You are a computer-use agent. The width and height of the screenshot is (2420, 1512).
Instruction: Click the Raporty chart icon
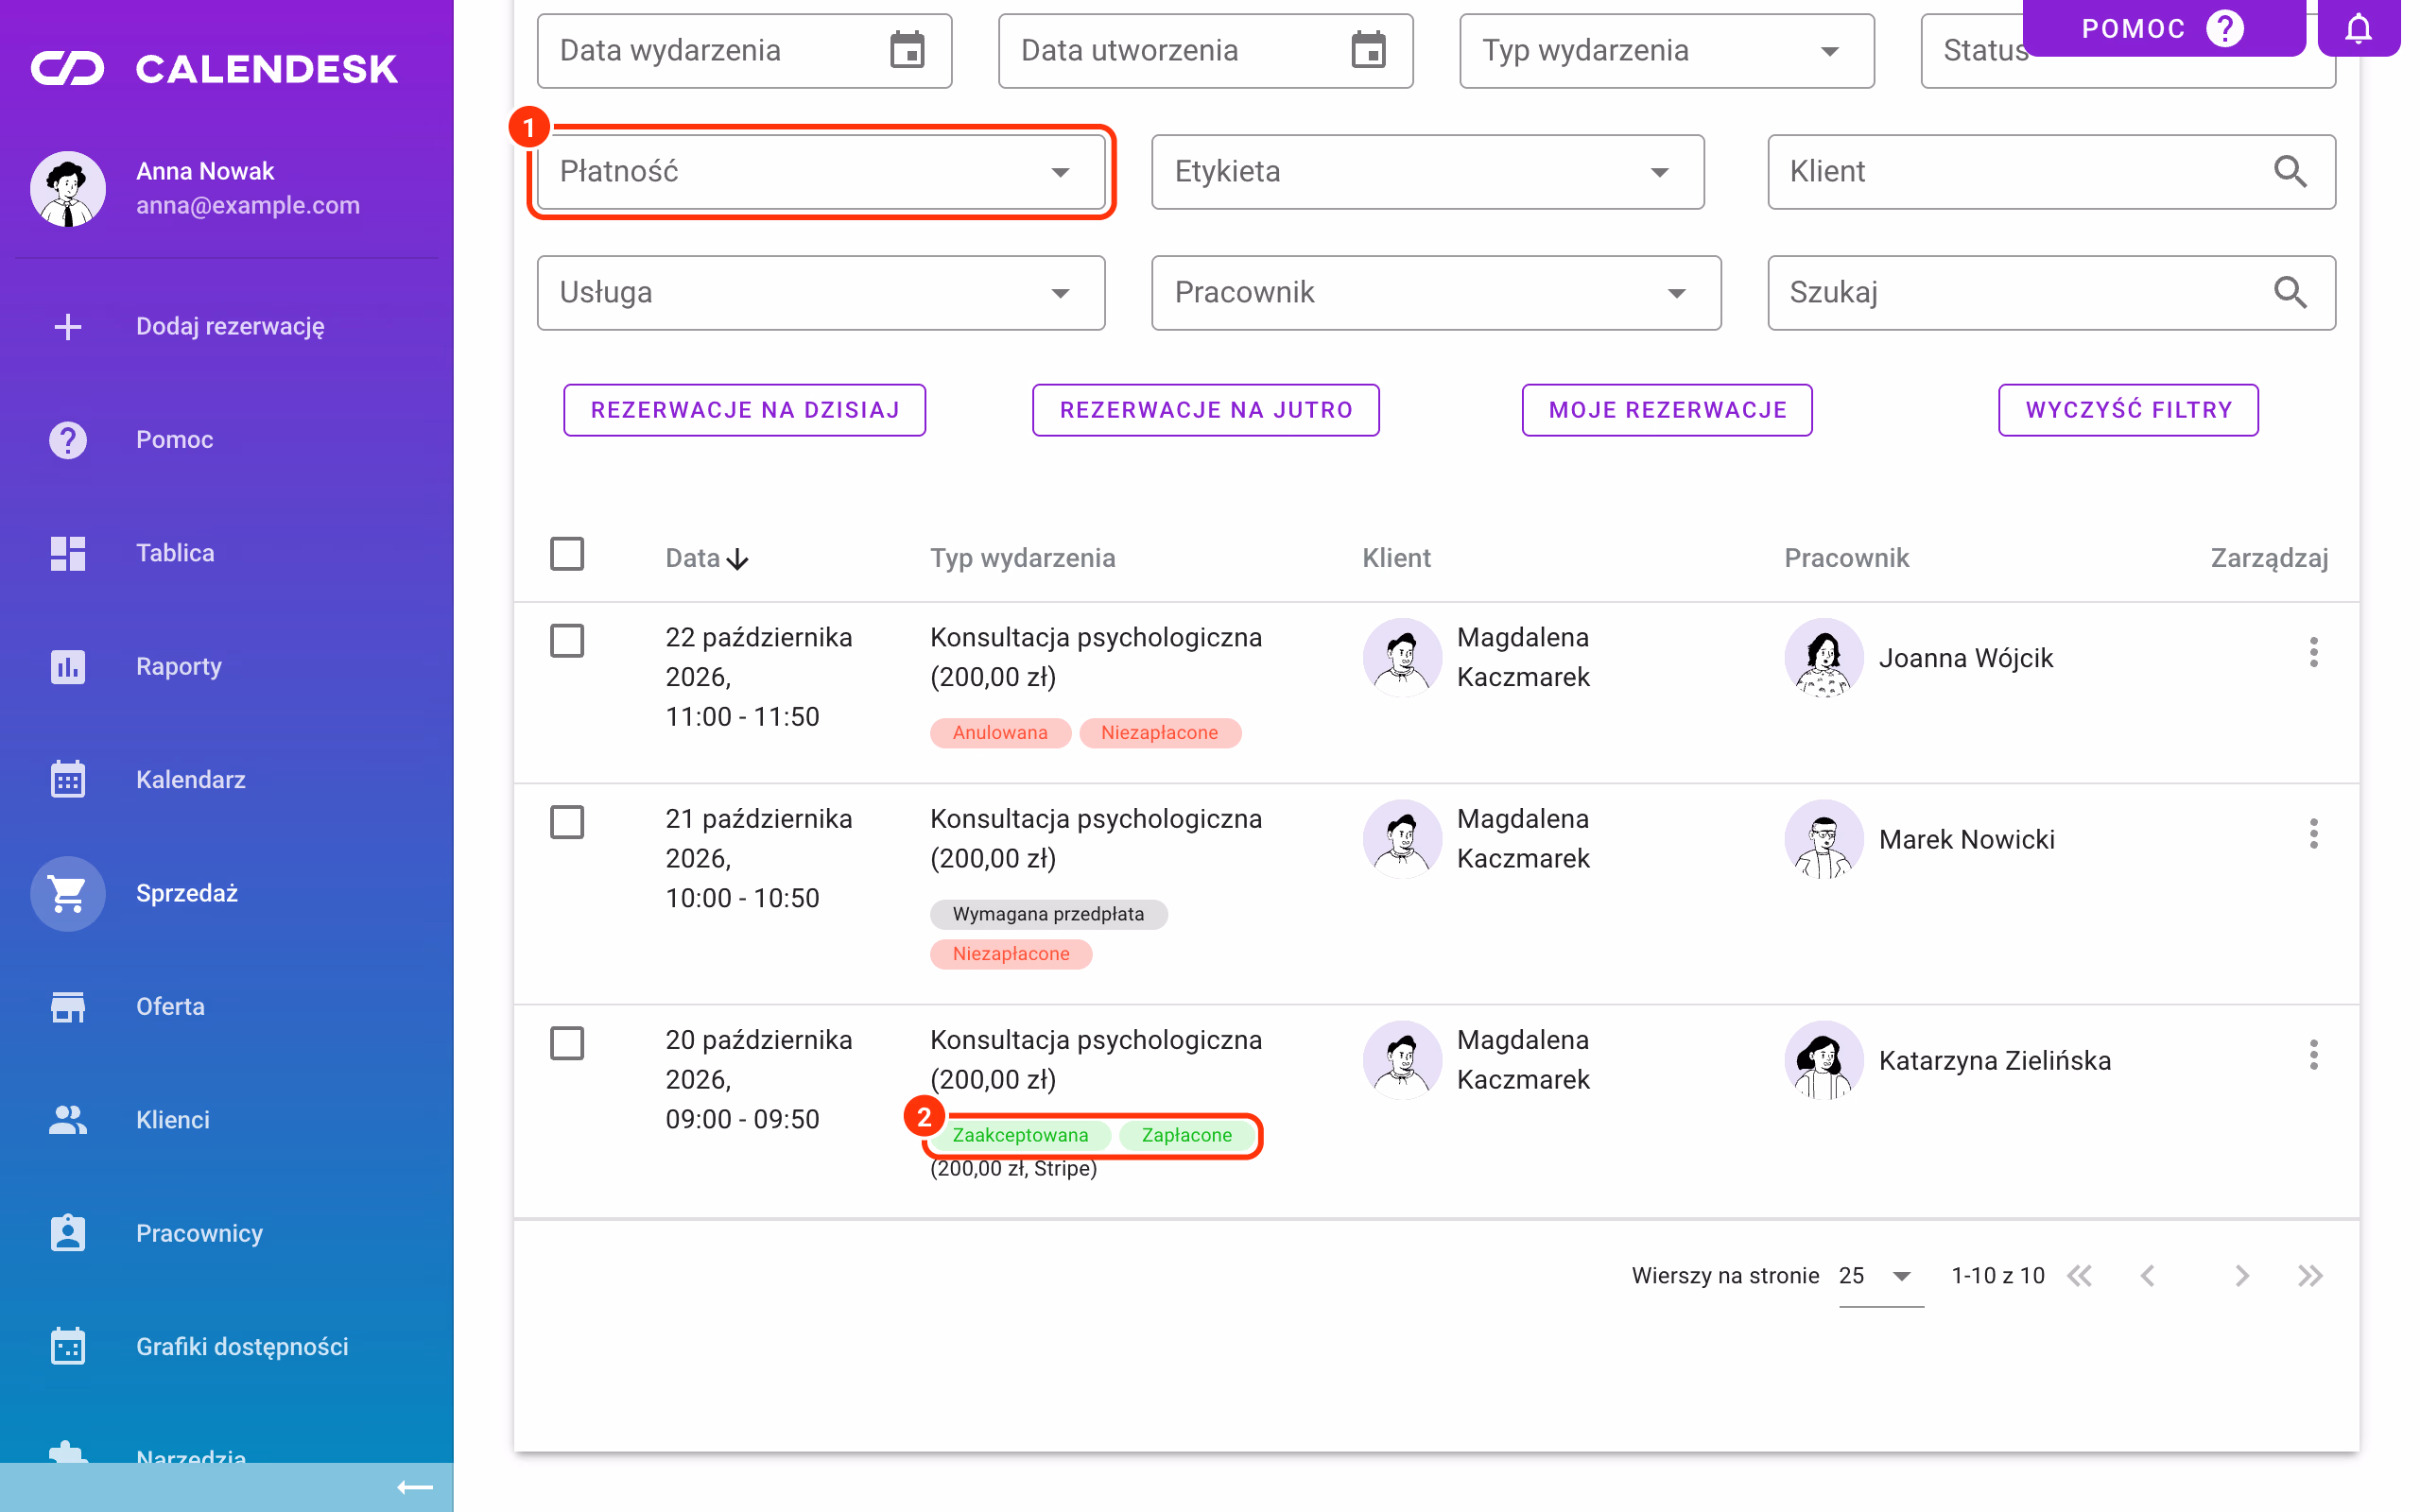click(x=68, y=666)
